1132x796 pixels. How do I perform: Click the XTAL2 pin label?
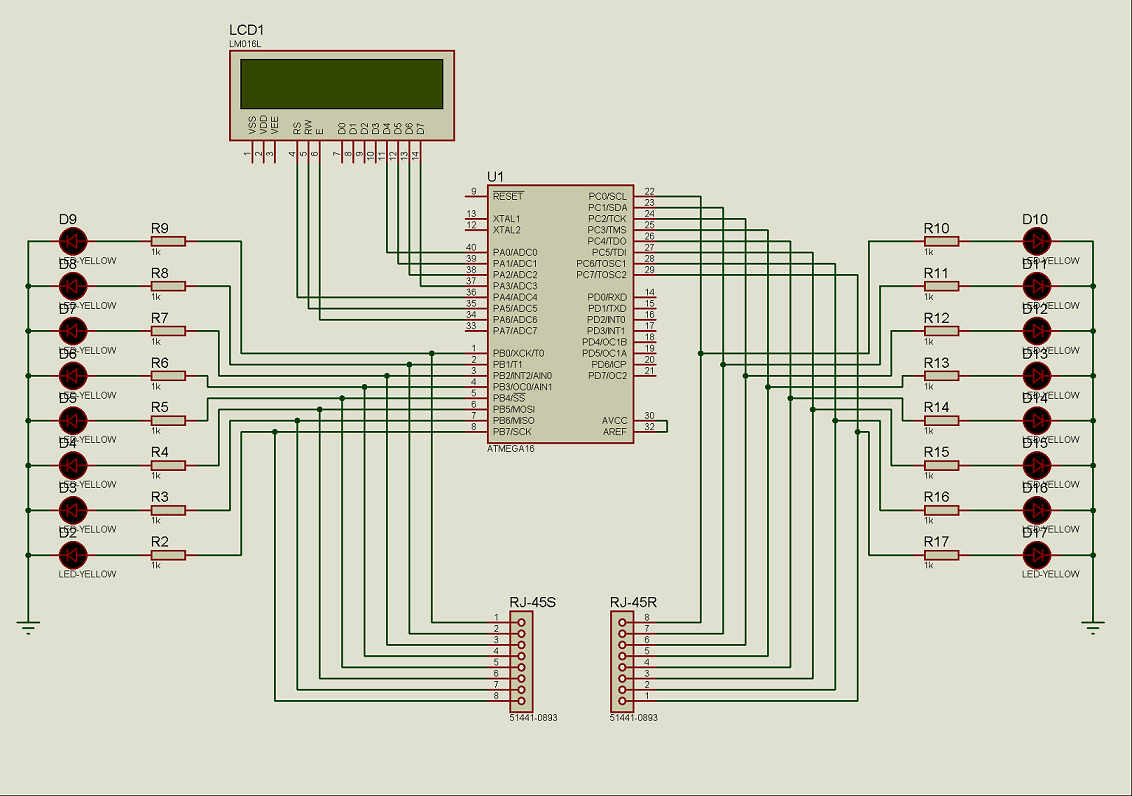point(507,230)
